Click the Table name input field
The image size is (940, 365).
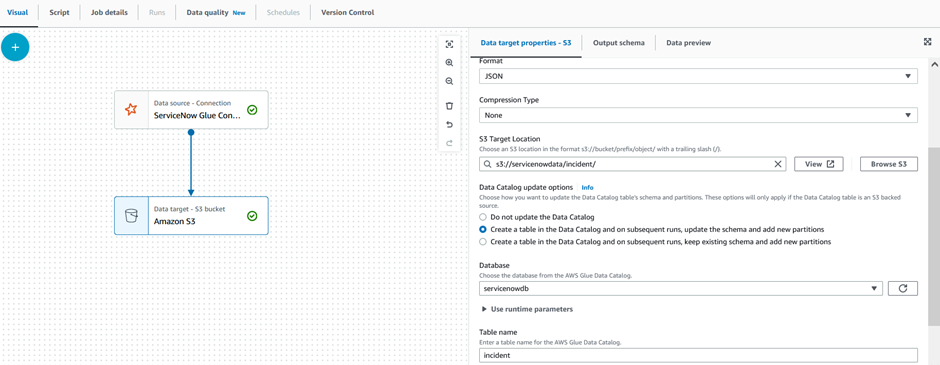(698, 355)
